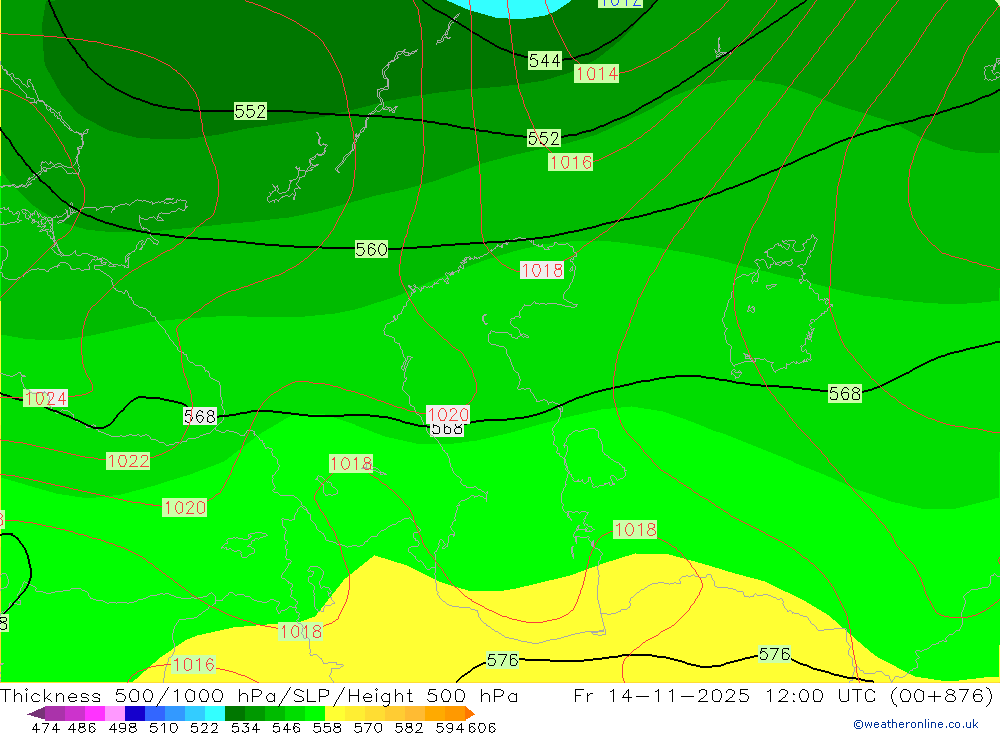Click the red 1022 pressure label

[x=128, y=461]
